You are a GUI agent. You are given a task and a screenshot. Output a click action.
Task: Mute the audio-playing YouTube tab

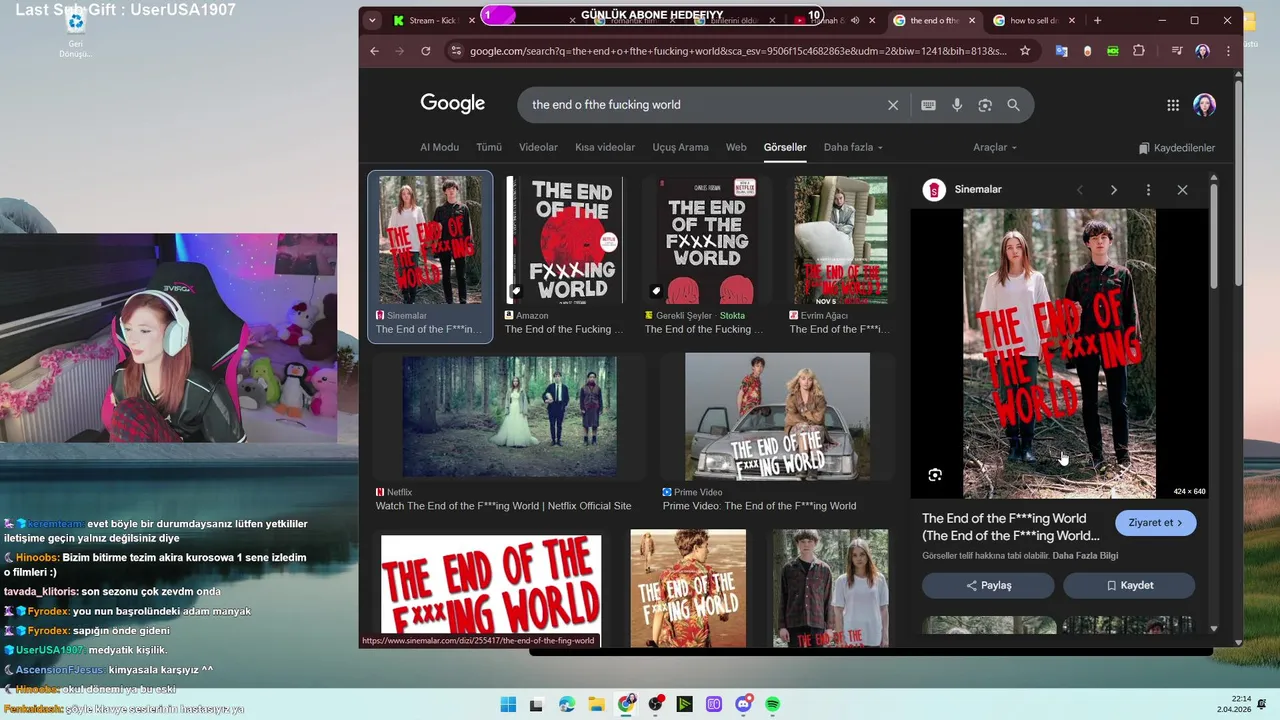tap(855, 20)
